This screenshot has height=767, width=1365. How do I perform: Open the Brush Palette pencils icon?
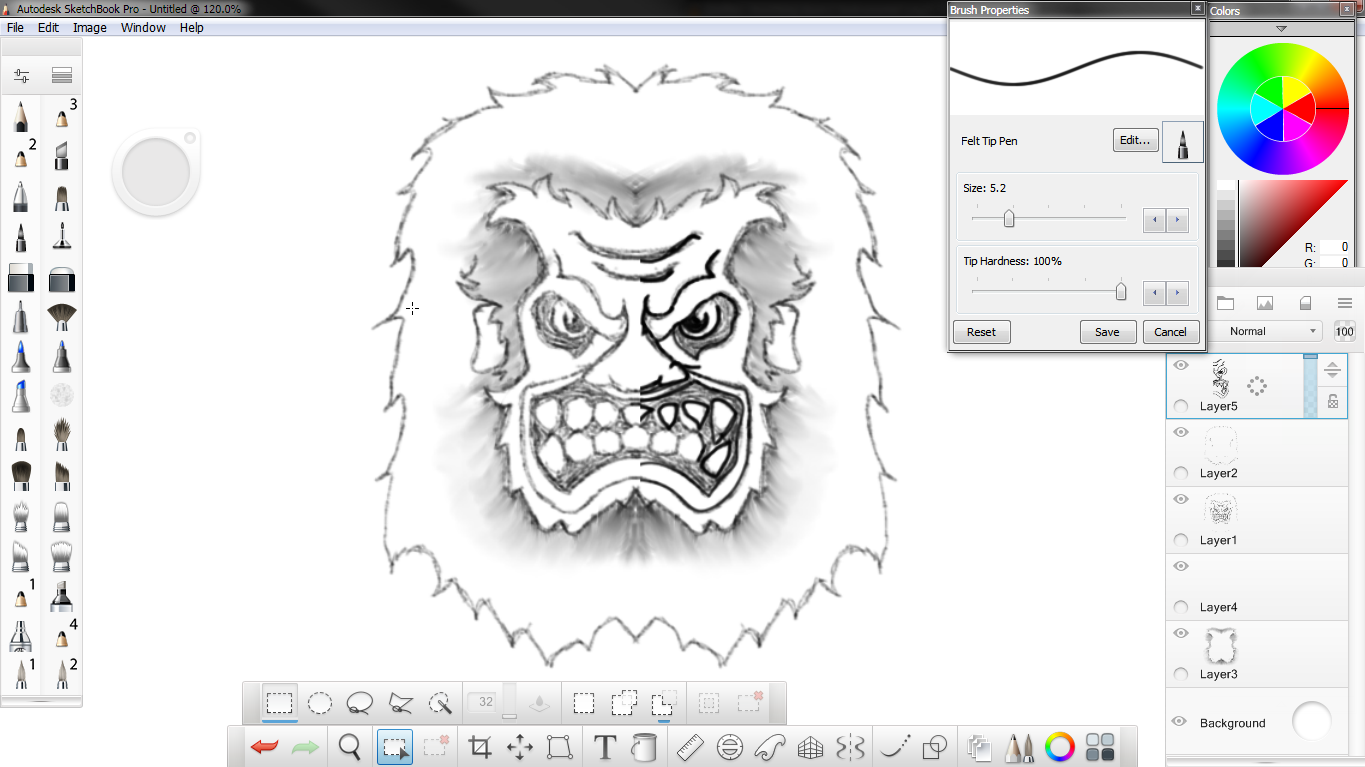pyautogui.click(x=1019, y=747)
